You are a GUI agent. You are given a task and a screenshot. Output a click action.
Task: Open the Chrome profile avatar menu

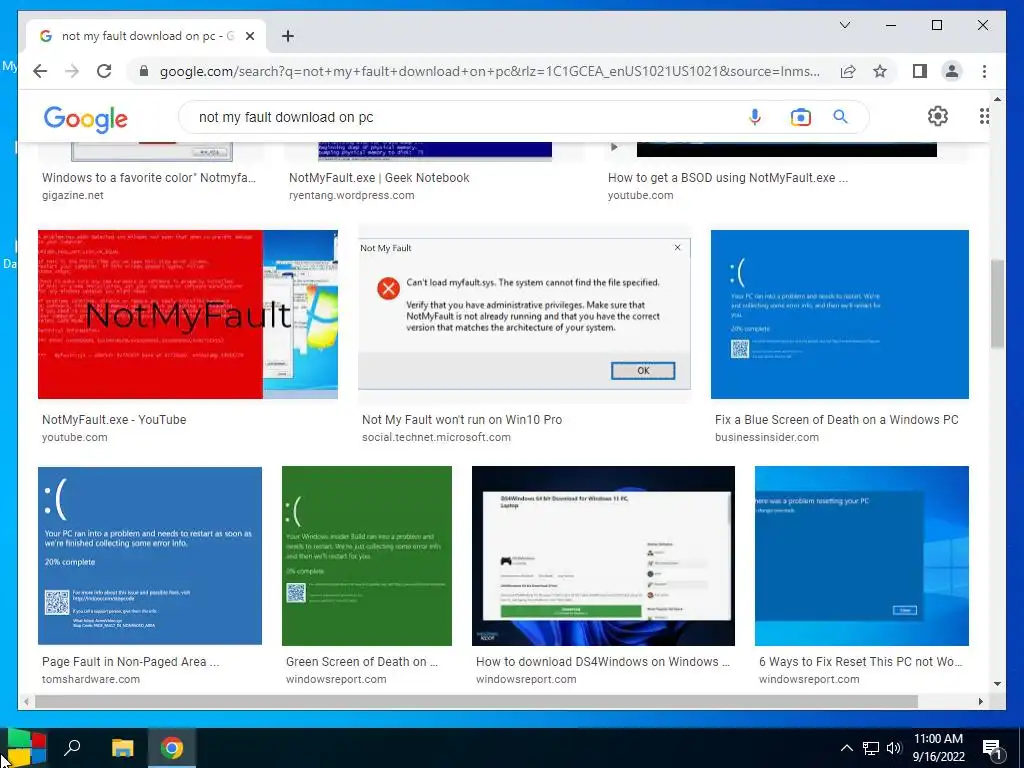pos(952,71)
